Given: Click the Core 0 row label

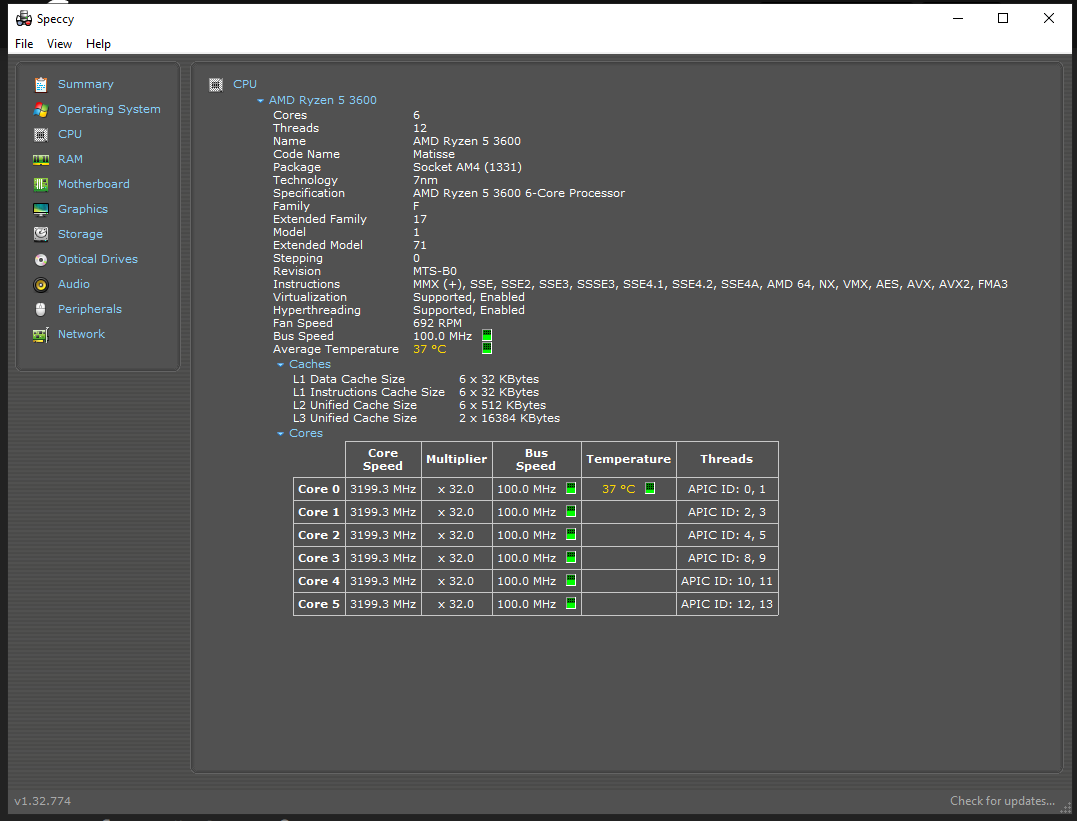Looking at the screenshot, I should pos(319,489).
